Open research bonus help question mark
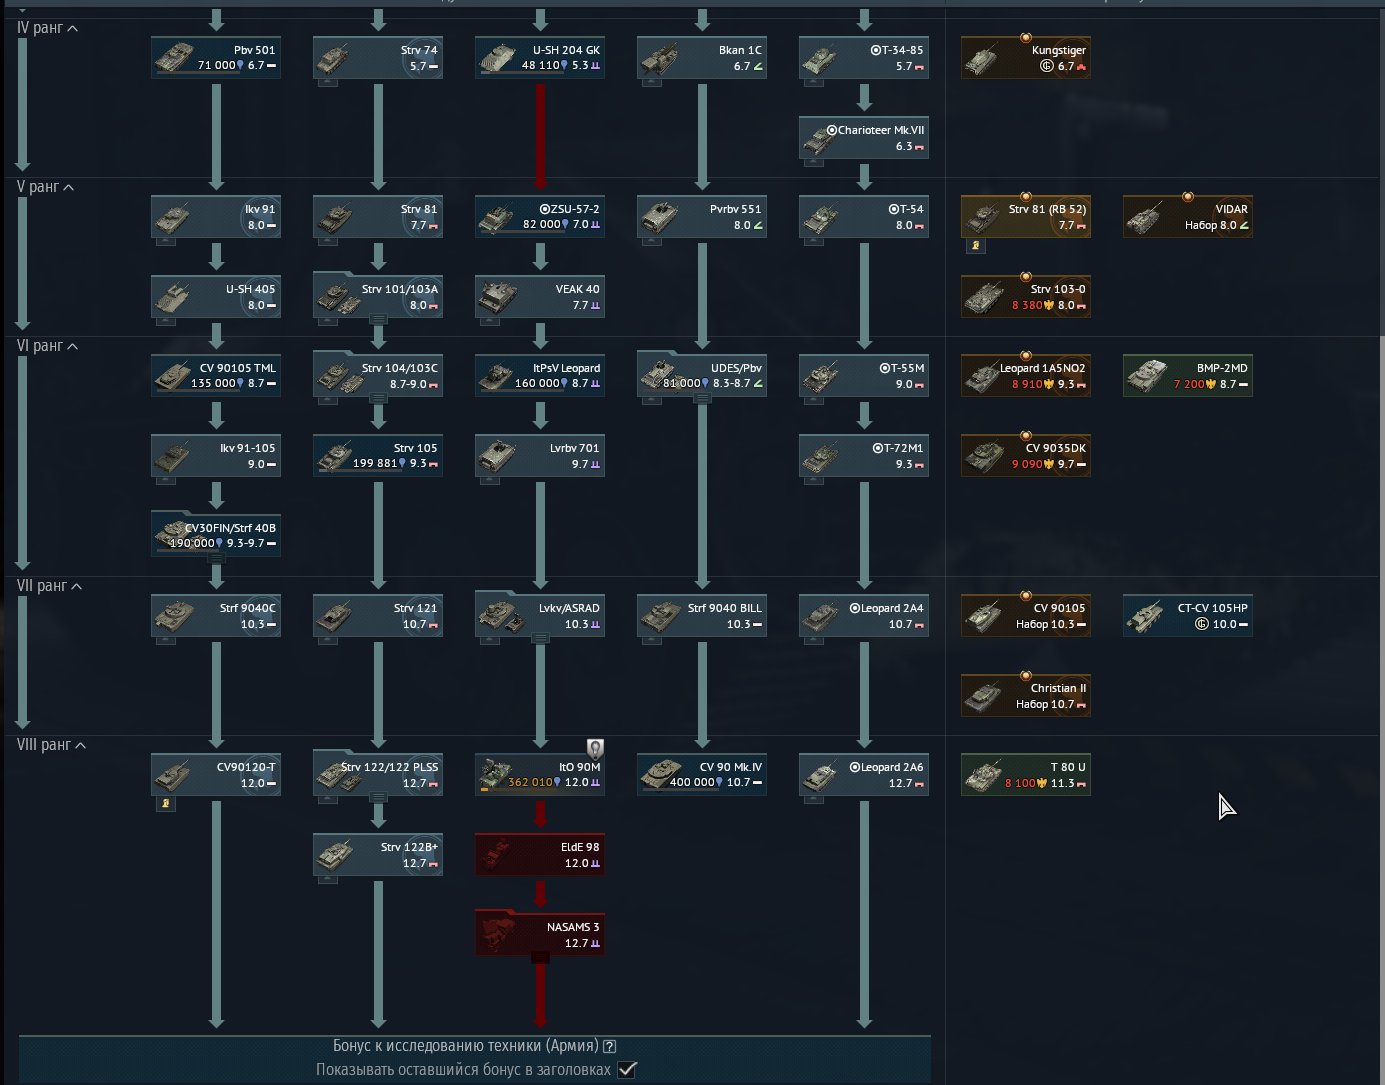This screenshot has height=1085, width=1385. (610, 1046)
